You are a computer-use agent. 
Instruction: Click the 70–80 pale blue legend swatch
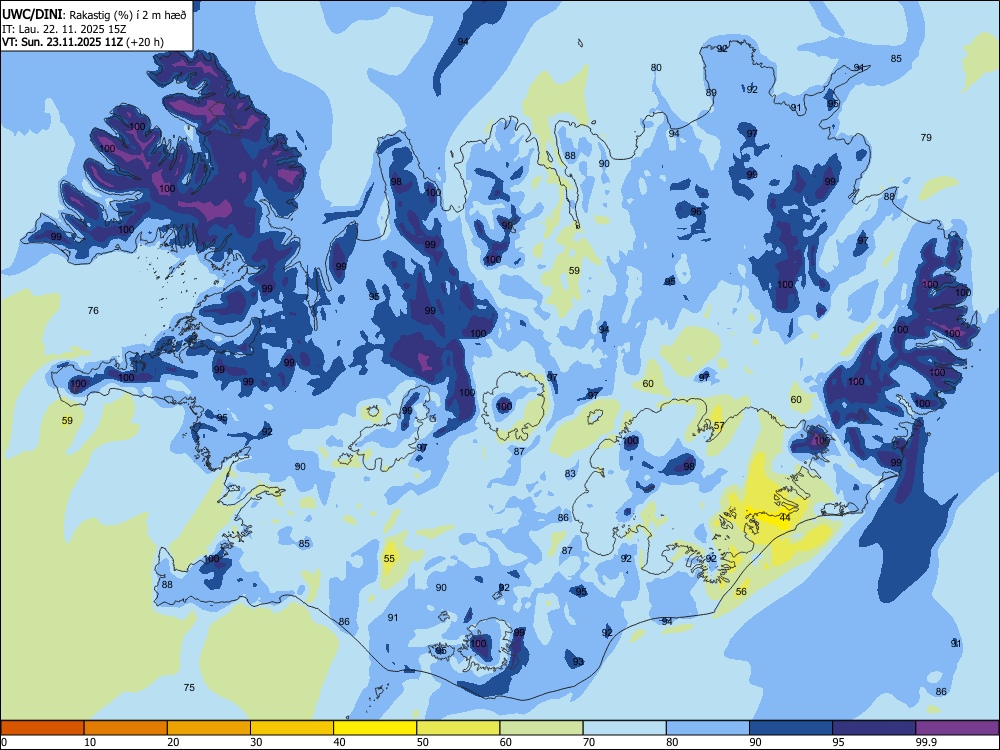(624, 728)
